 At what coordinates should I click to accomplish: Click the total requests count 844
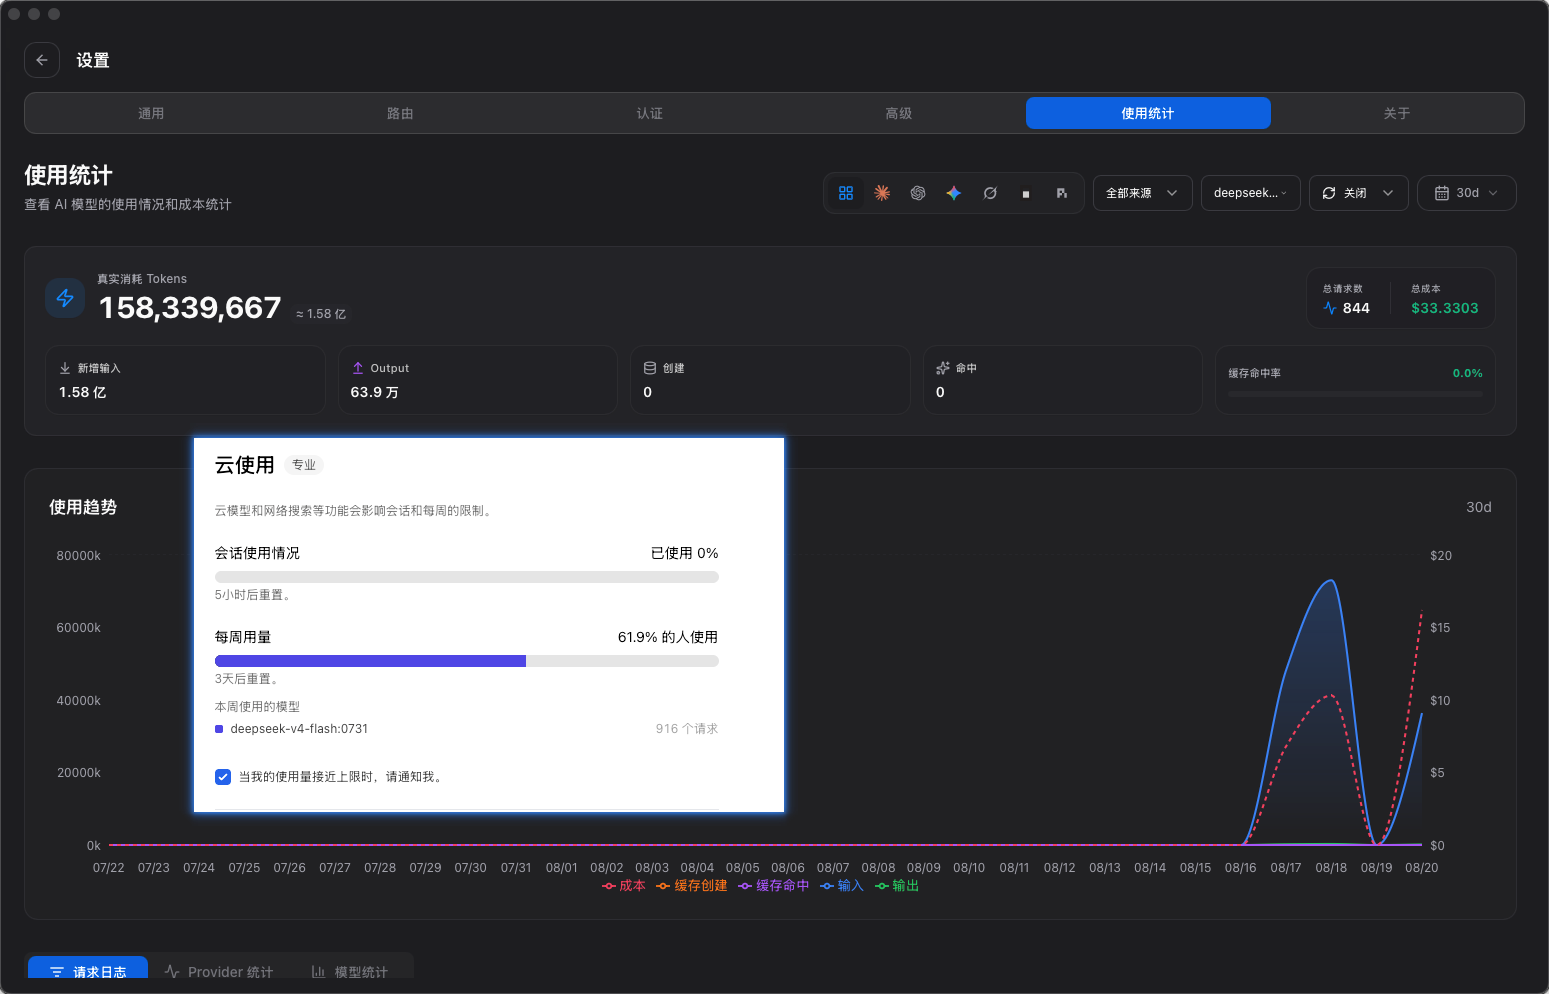click(x=1356, y=308)
